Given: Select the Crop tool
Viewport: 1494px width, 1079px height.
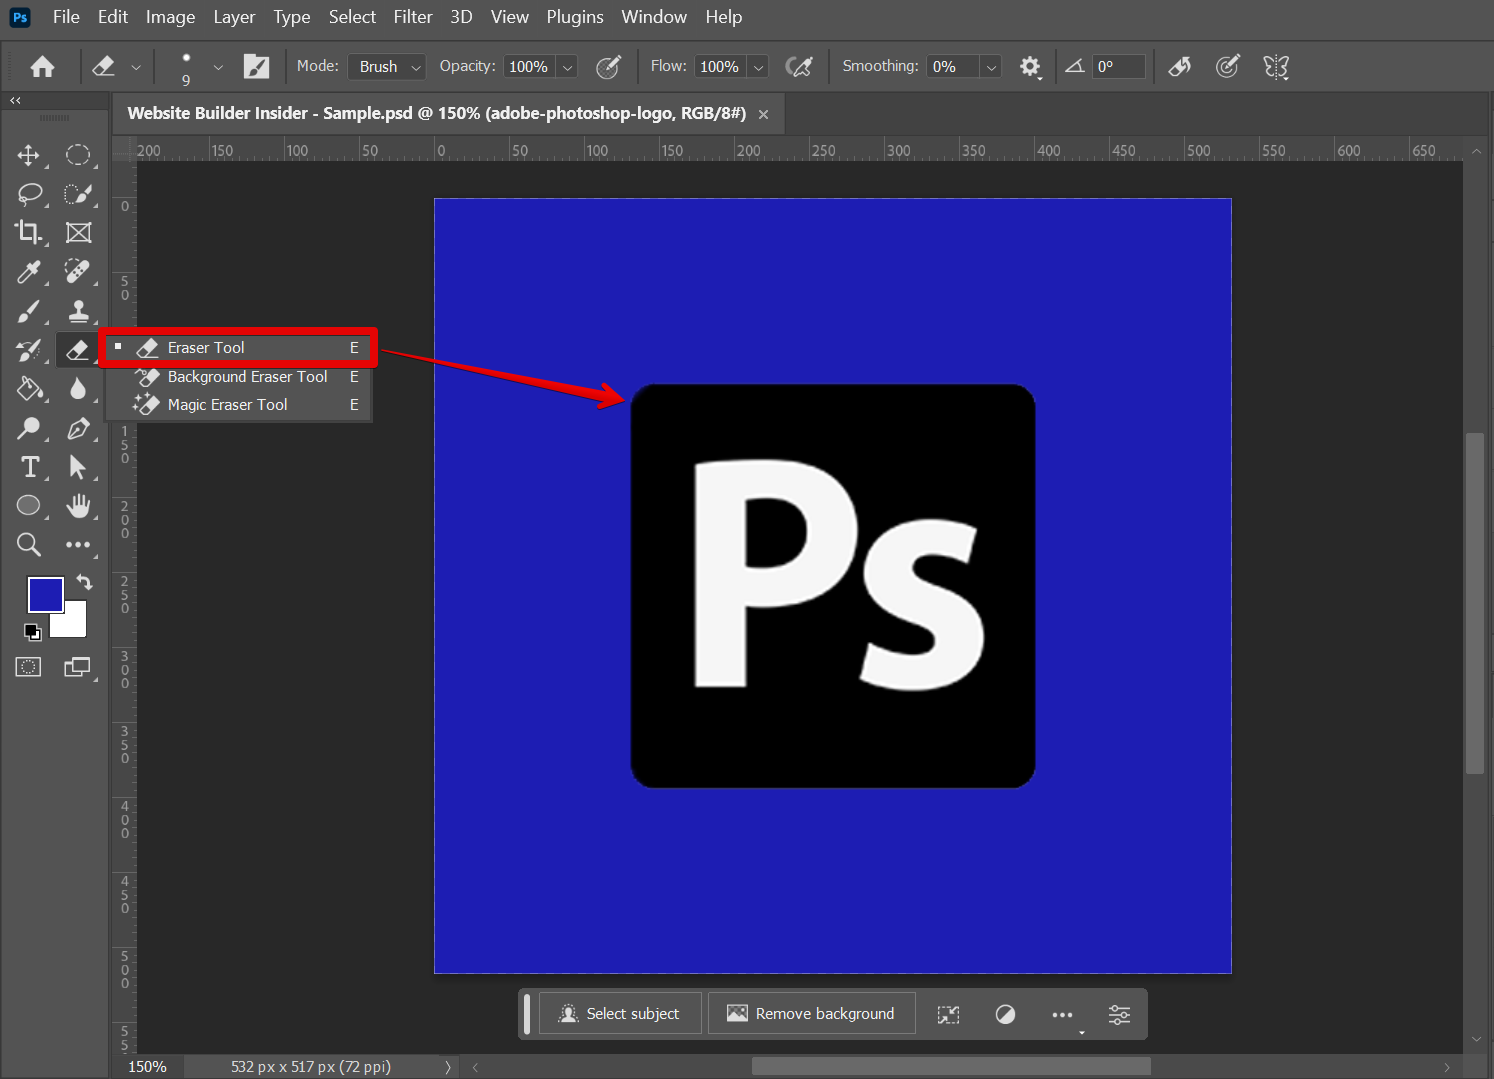Looking at the screenshot, I should click(x=29, y=232).
